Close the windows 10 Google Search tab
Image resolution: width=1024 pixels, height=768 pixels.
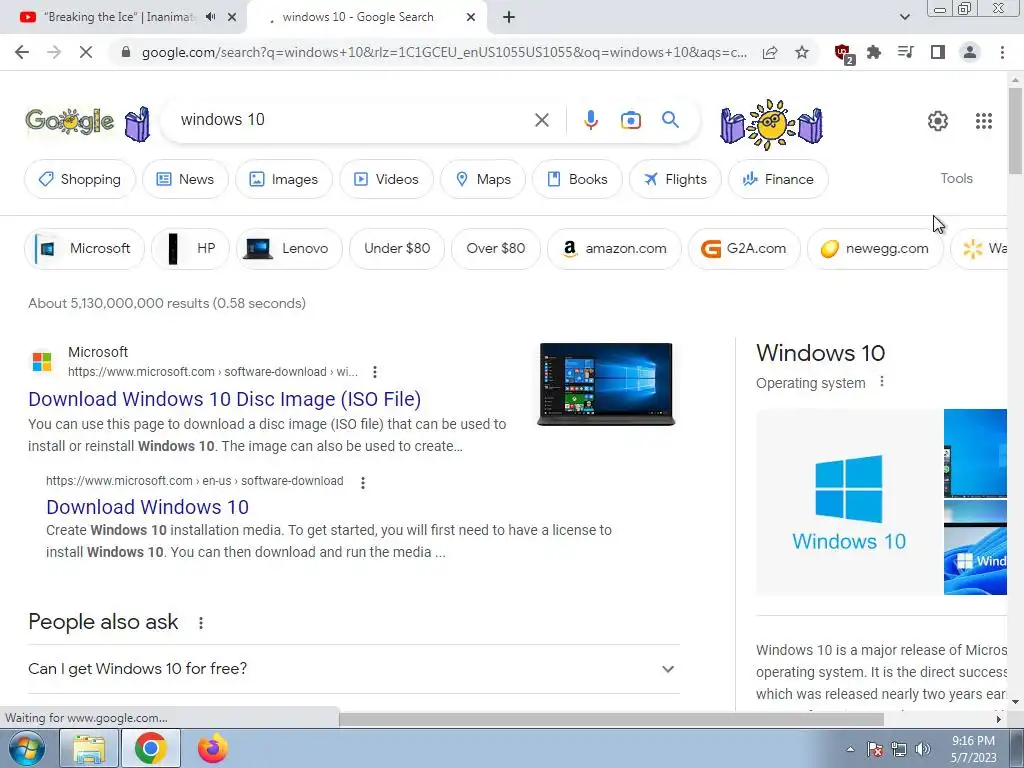pyautogui.click(x=471, y=18)
